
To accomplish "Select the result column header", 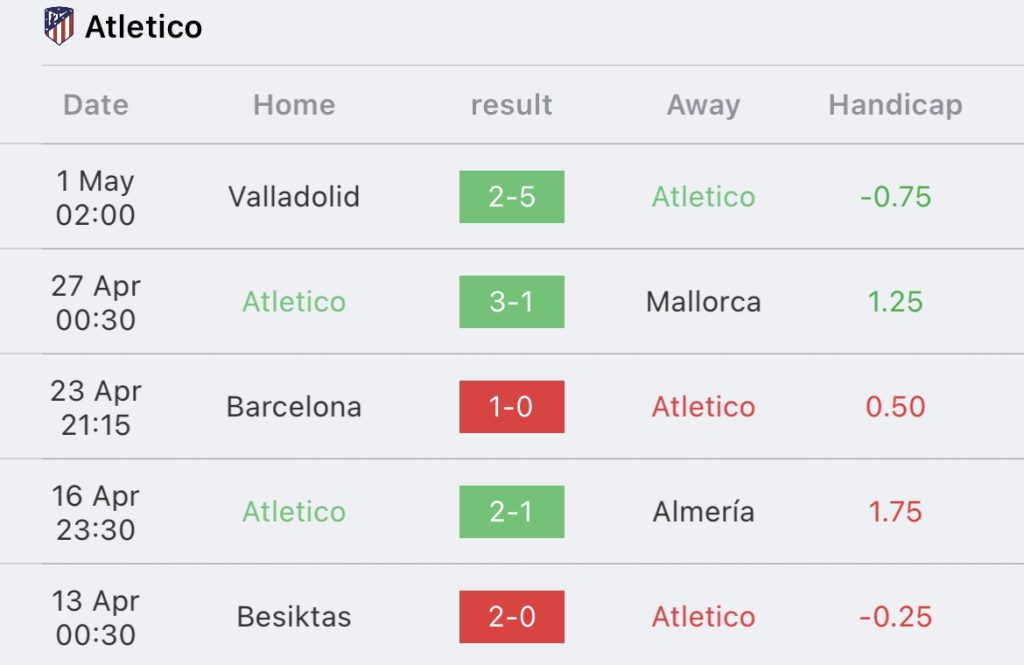I will point(511,105).
